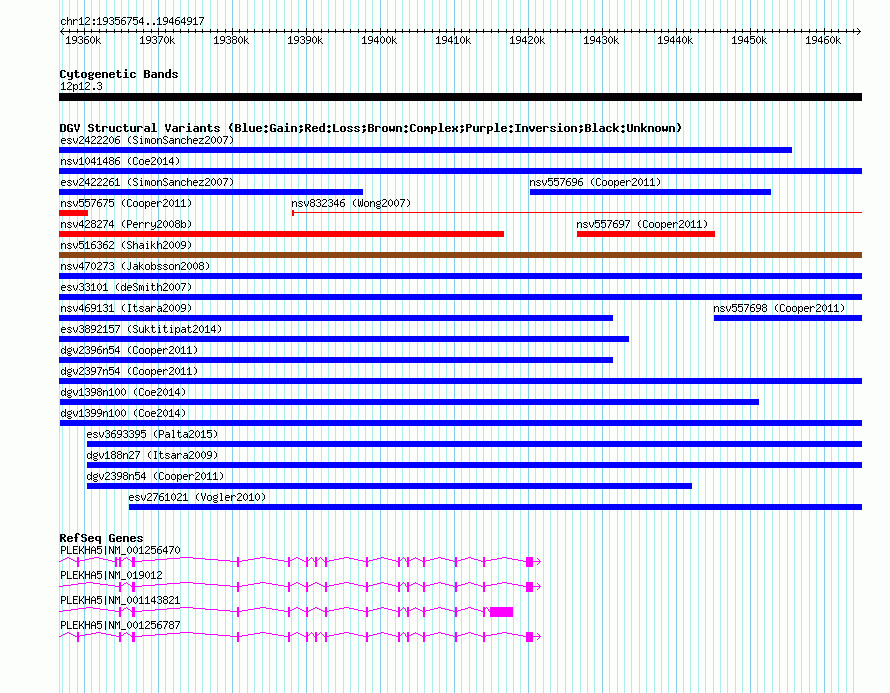Click the nsv516362 (Shaikh2009) label
Viewport: 890px width, 693px height.
pyautogui.click(x=126, y=245)
